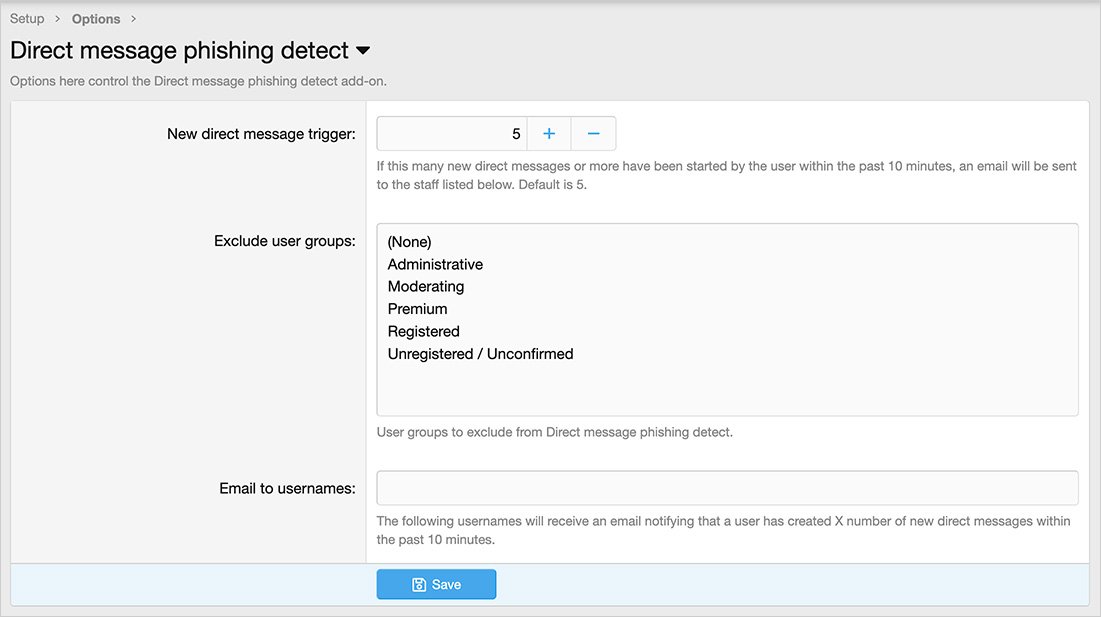Pick Premium user group option

tap(417, 309)
